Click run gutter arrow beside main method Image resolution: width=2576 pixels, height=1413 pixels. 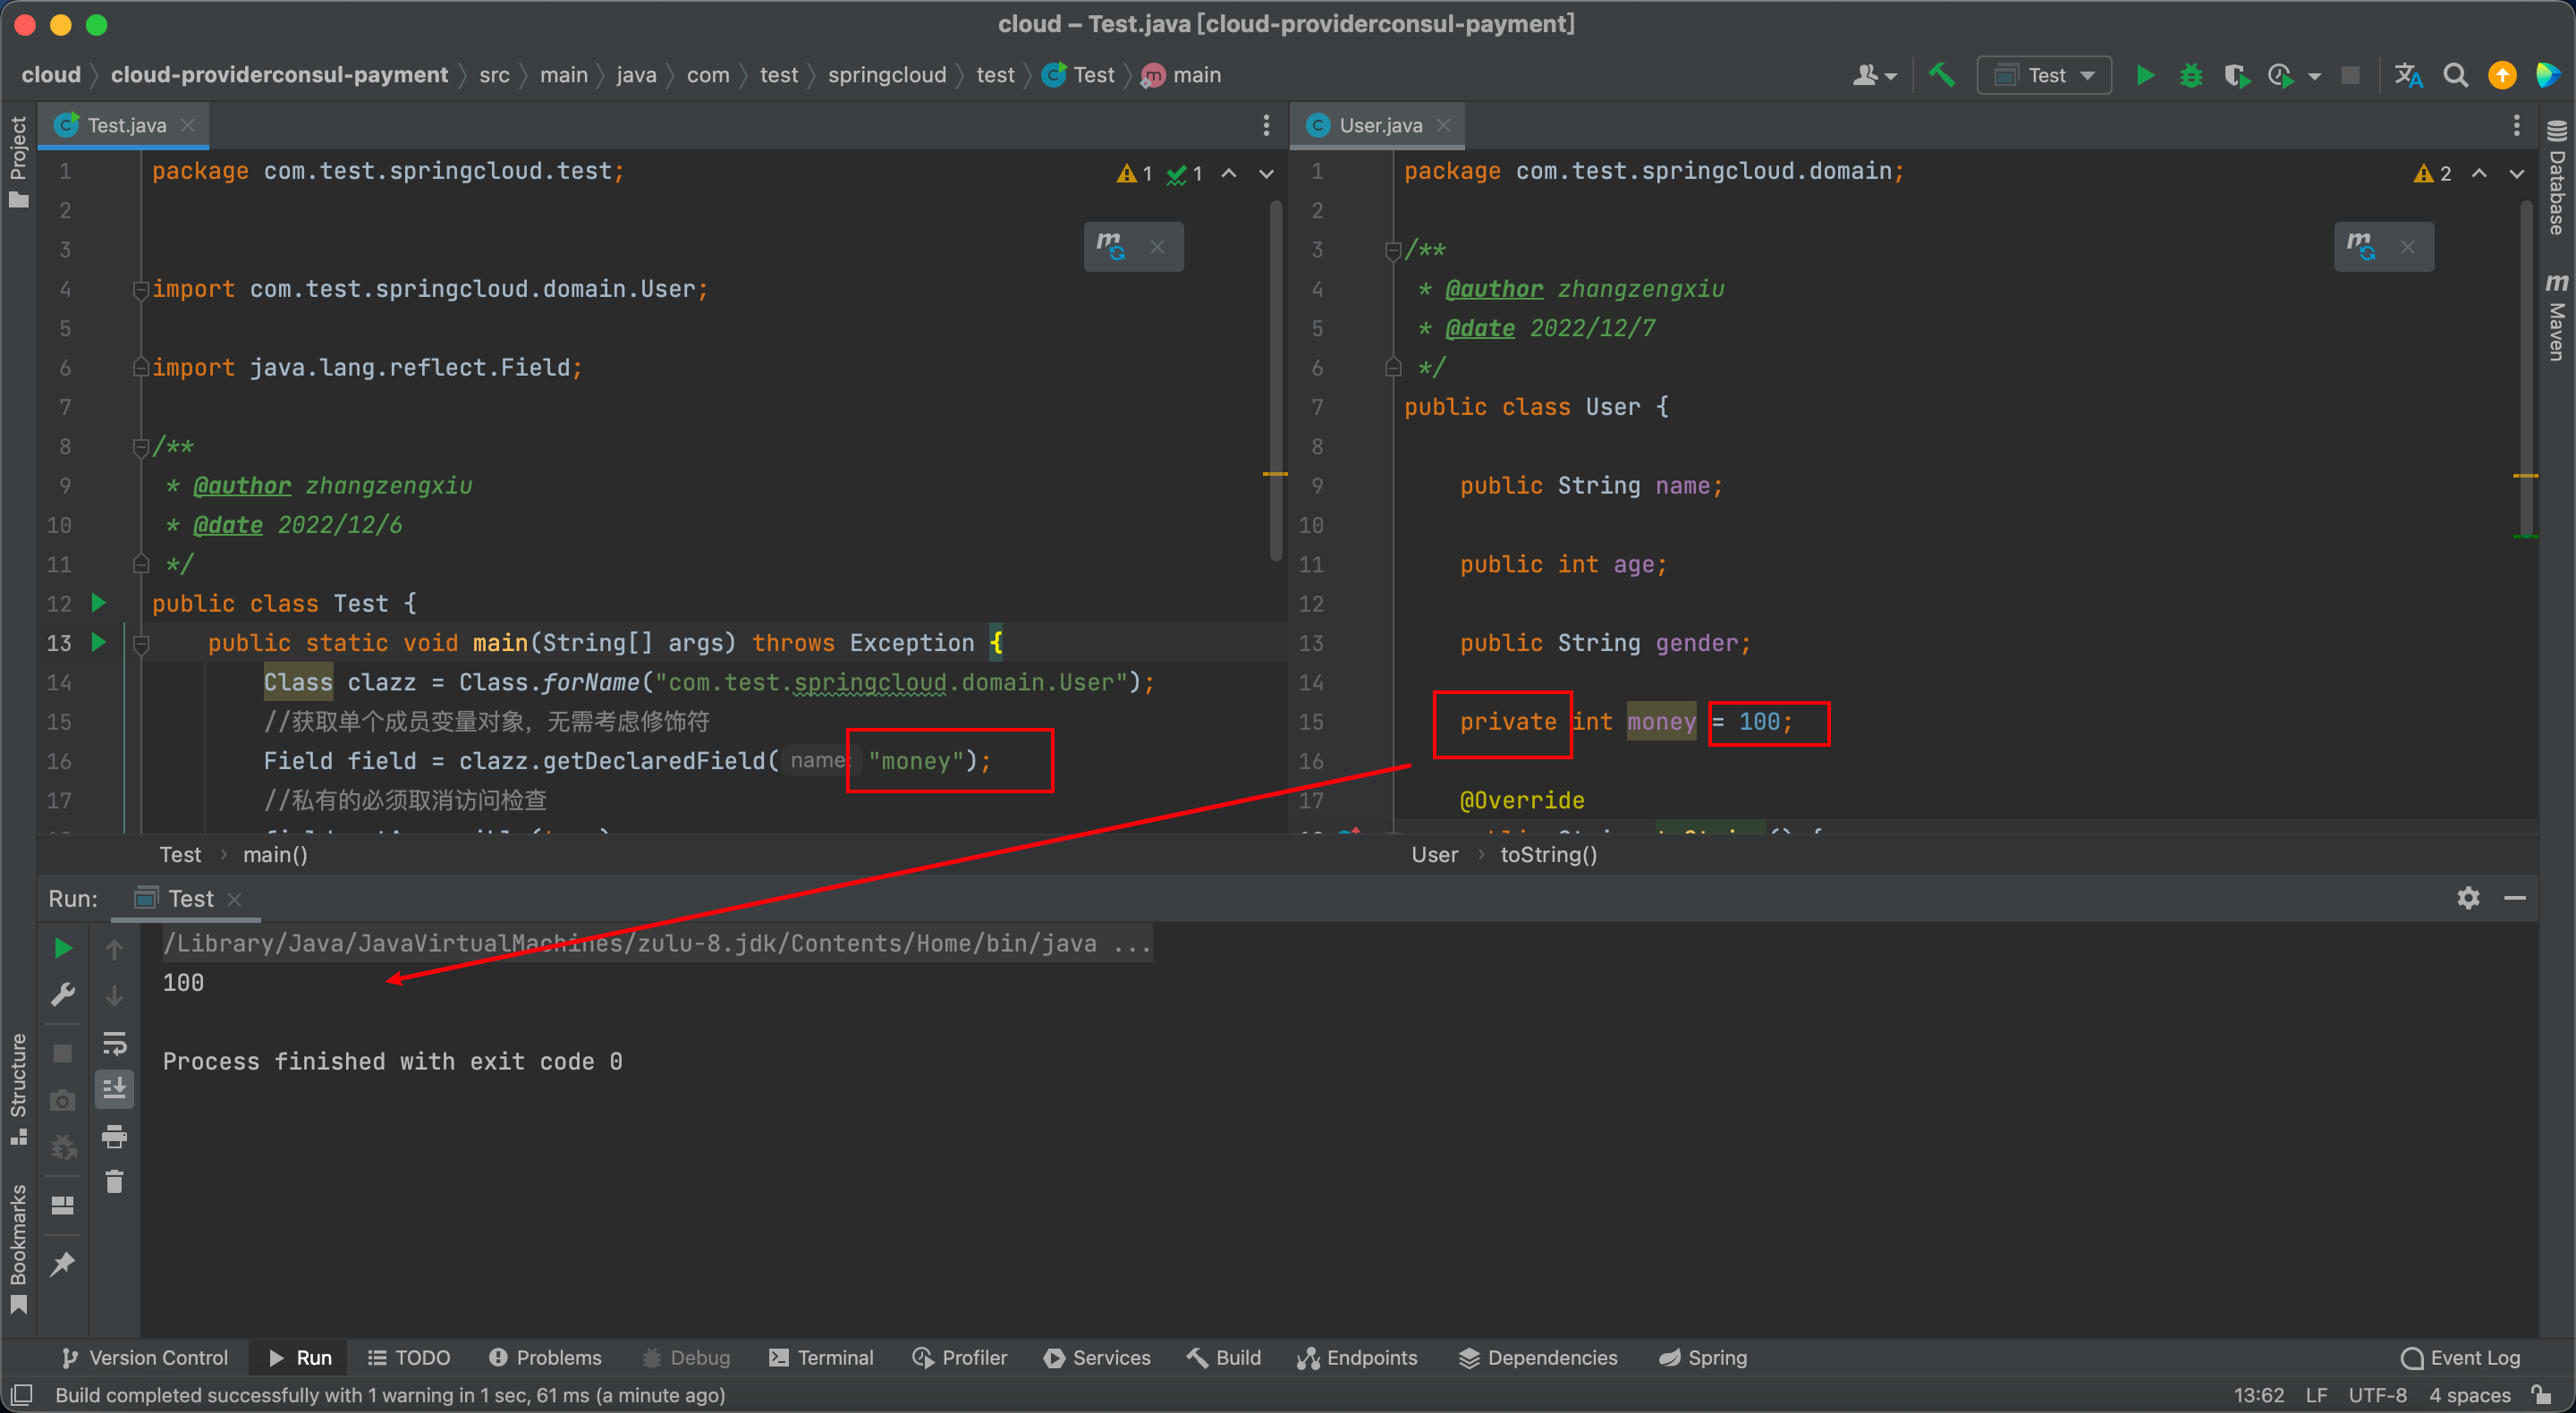[x=98, y=641]
